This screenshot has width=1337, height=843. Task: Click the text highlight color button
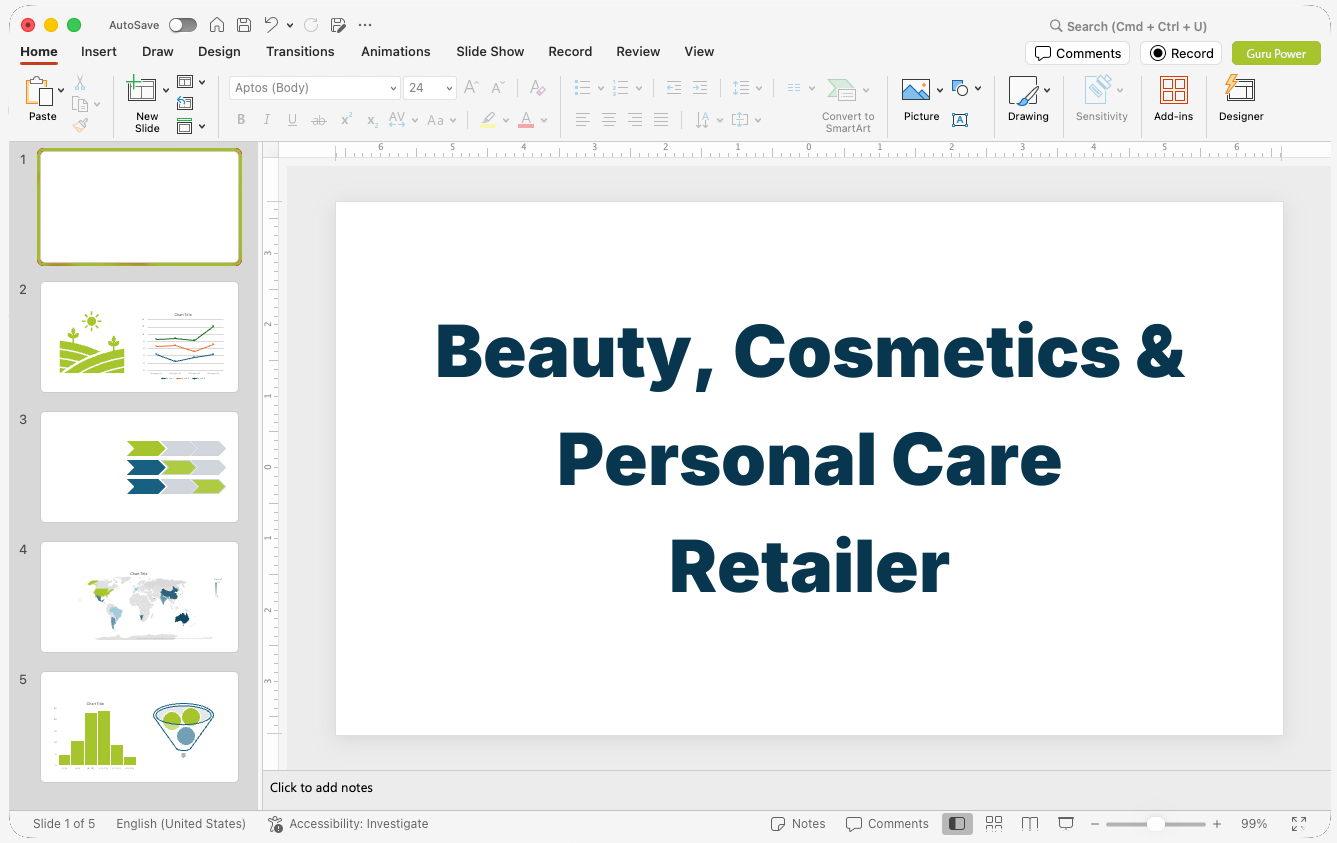coord(487,120)
